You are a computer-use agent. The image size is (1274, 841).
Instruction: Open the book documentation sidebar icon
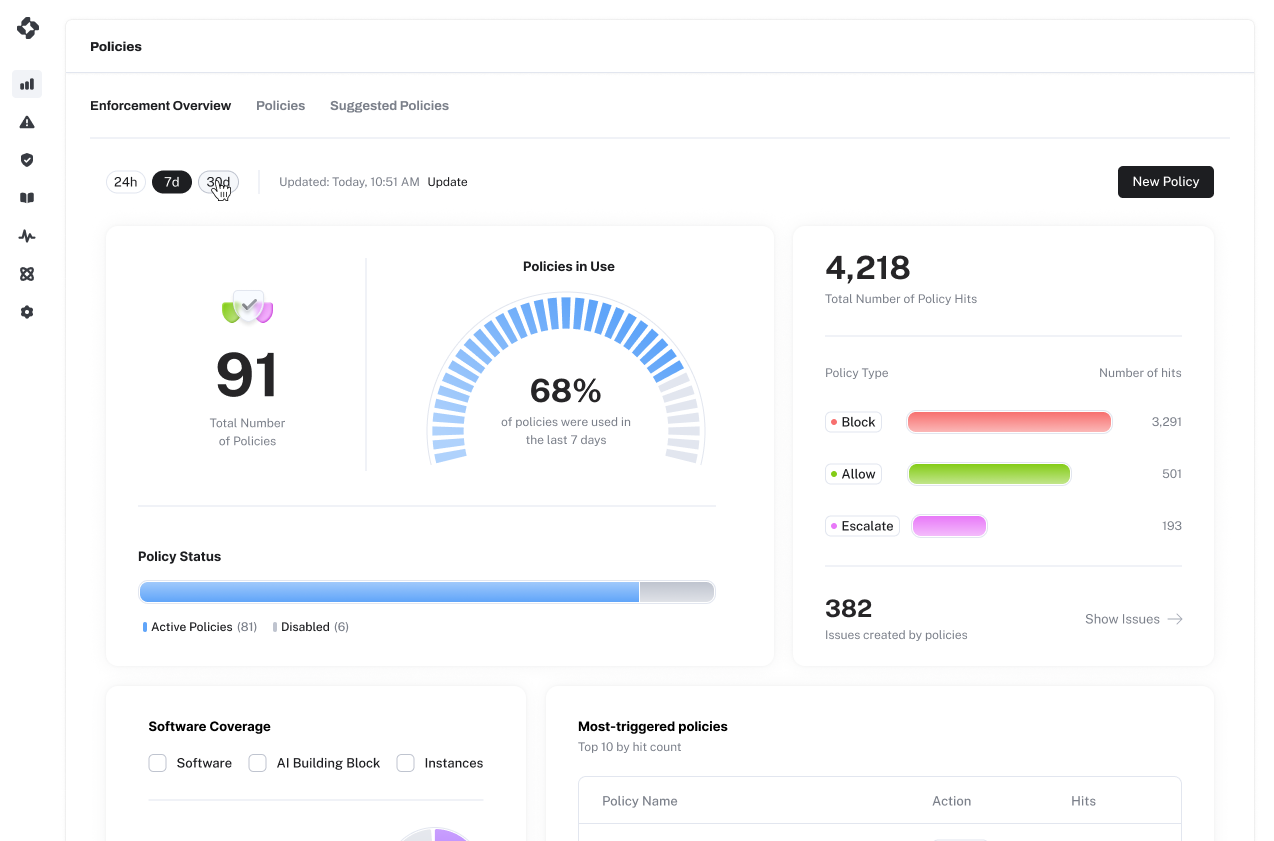[27, 198]
